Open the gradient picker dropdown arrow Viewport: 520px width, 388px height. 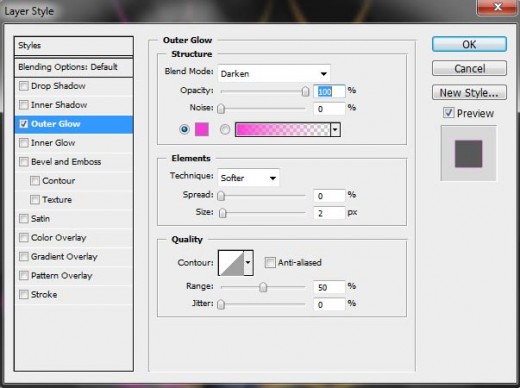(335, 129)
